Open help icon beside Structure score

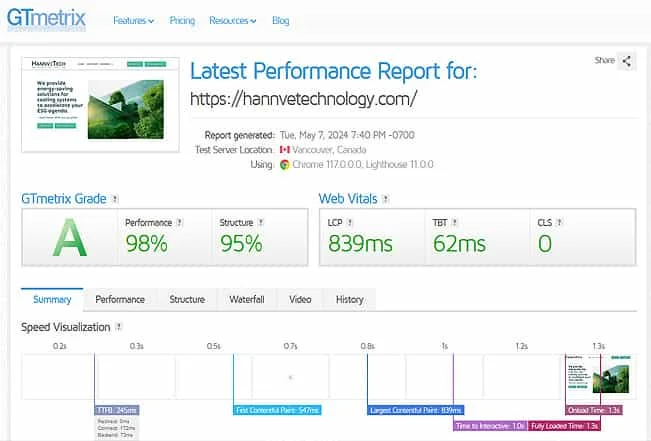[261, 223]
